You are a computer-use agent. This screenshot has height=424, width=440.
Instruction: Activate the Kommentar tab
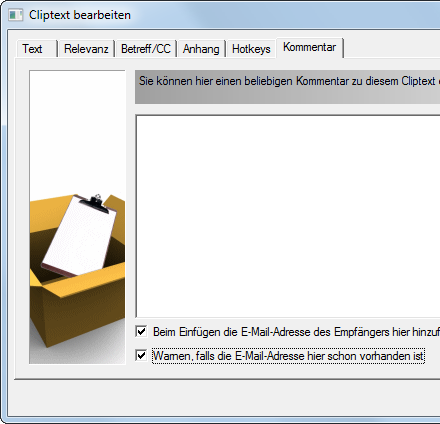[x=310, y=48]
